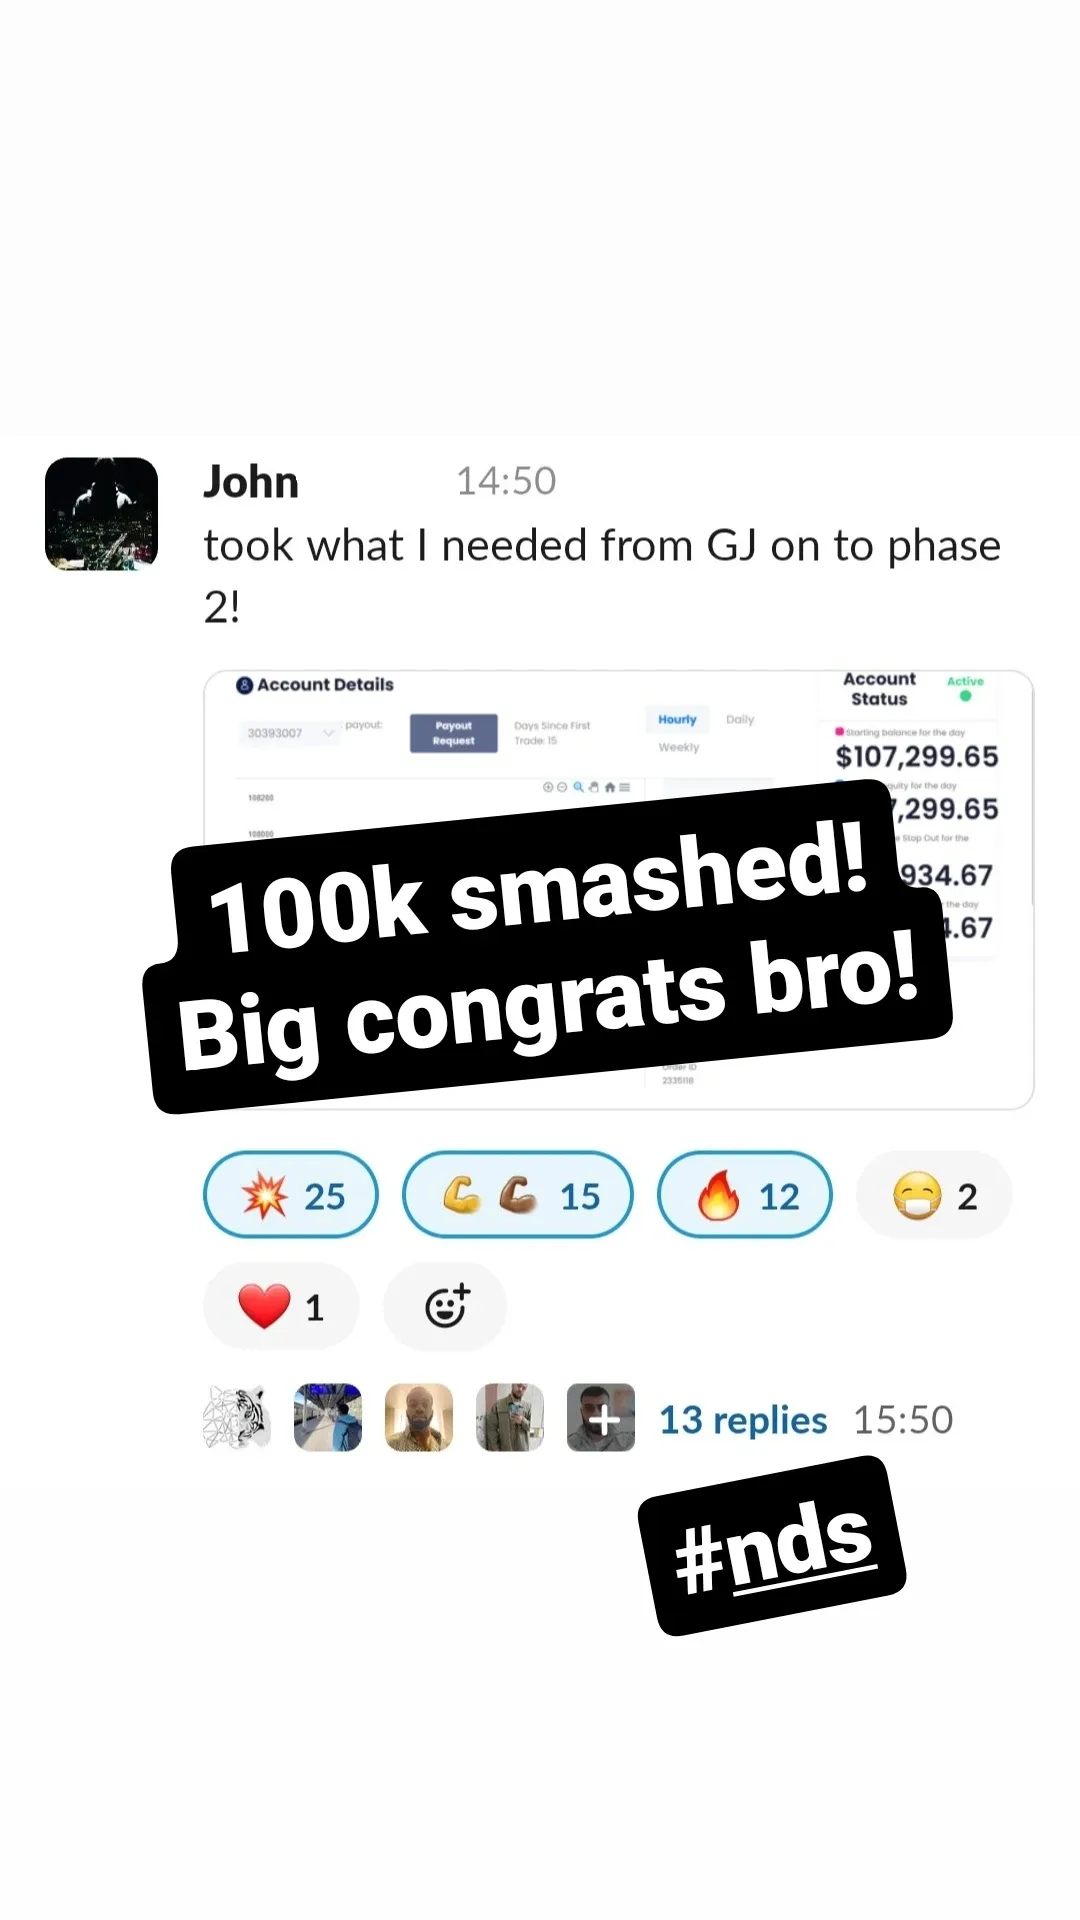This screenshot has height=1920, width=1080.
Task: Open the 14:50 message timestamp
Action: coord(506,481)
